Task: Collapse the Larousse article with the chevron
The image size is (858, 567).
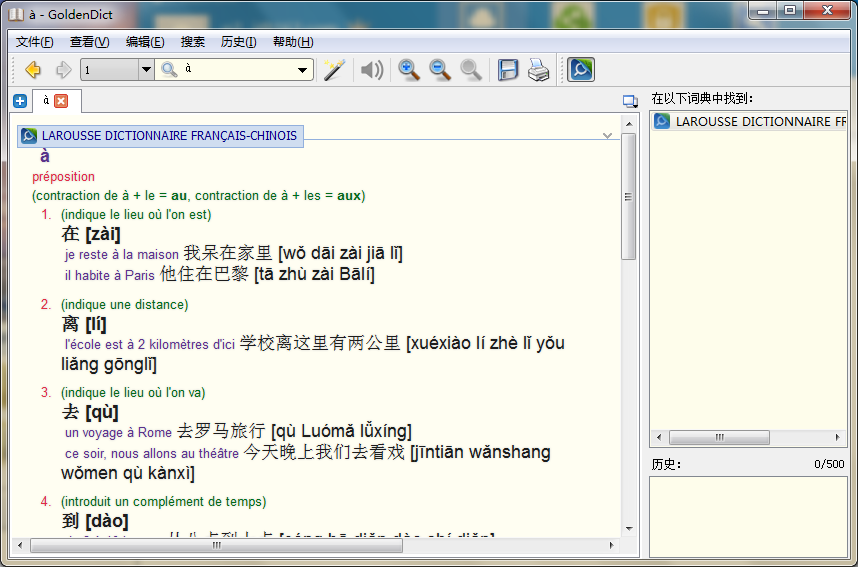Action: tap(607, 136)
